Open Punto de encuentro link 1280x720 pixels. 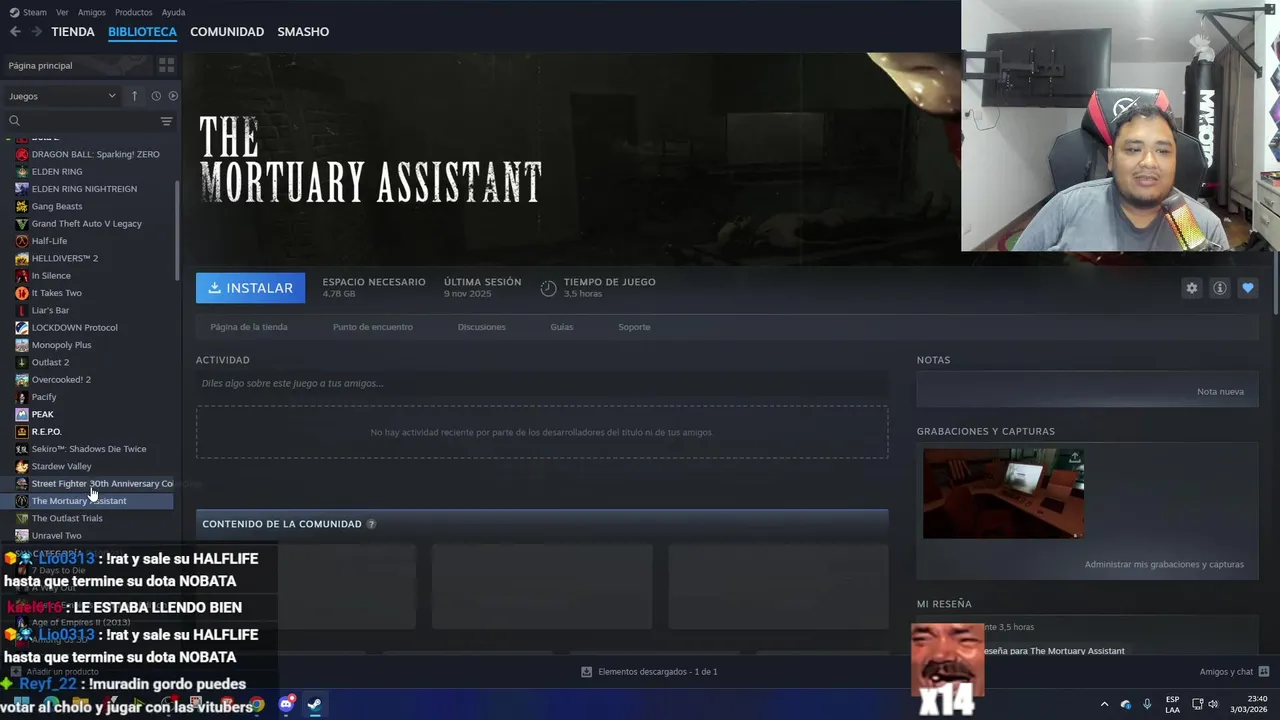click(372, 327)
